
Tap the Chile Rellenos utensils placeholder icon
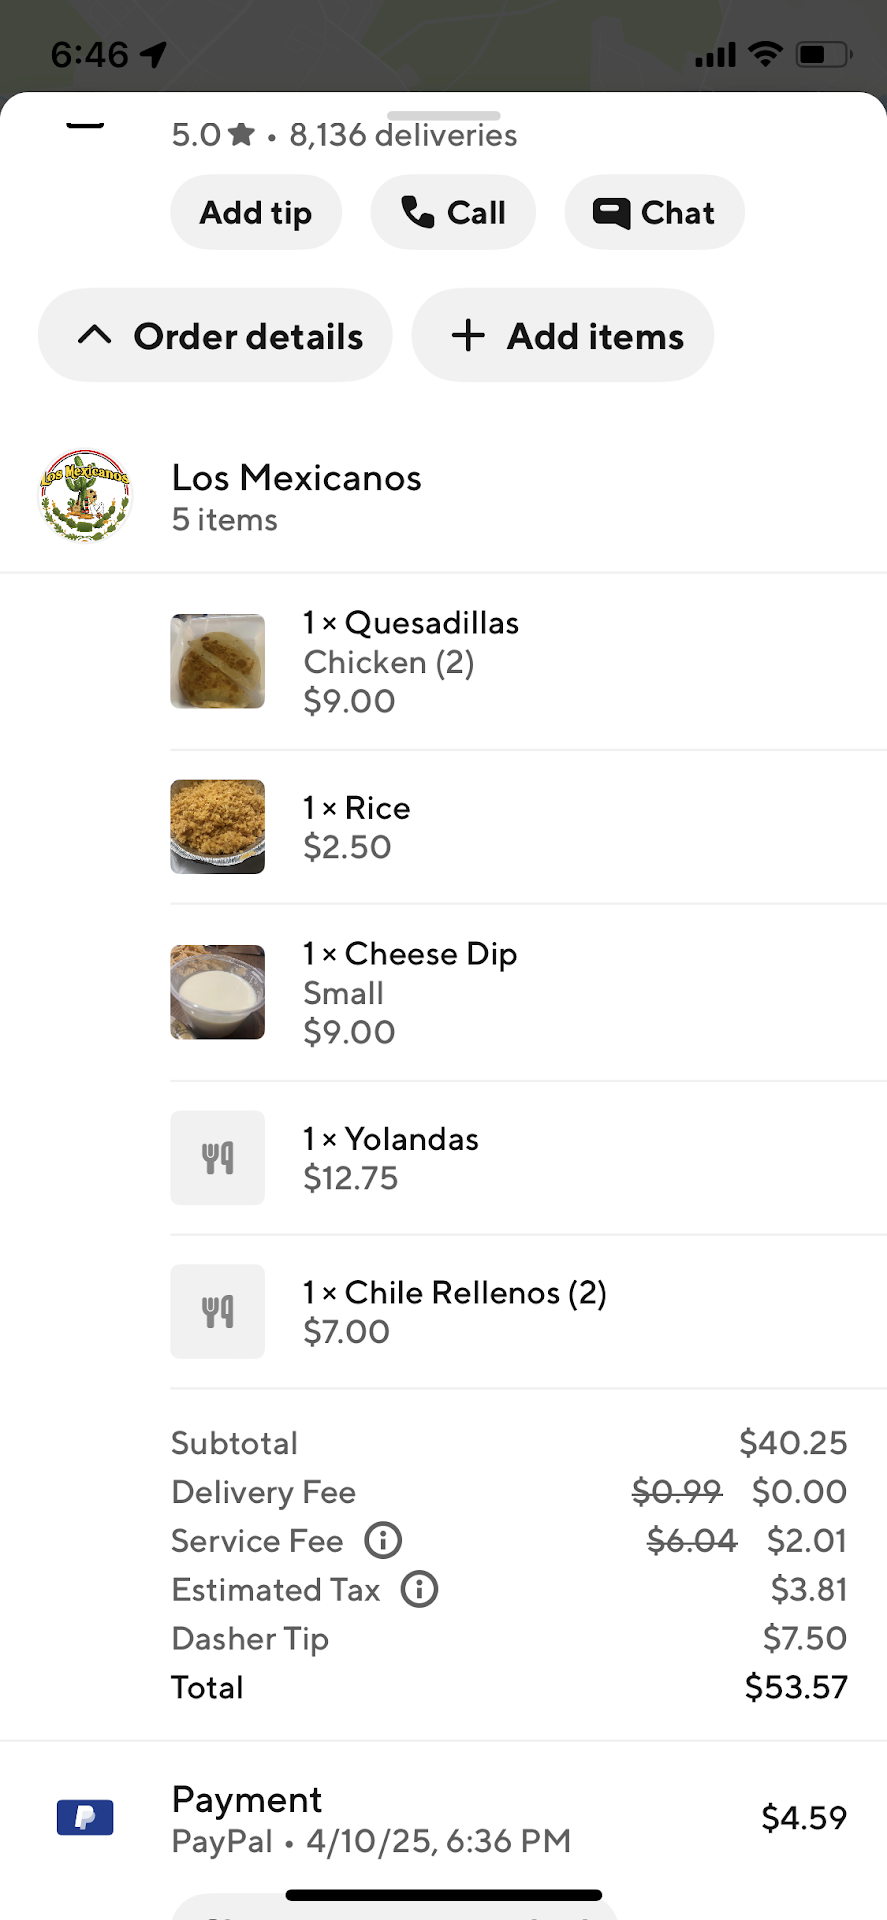(218, 1311)
